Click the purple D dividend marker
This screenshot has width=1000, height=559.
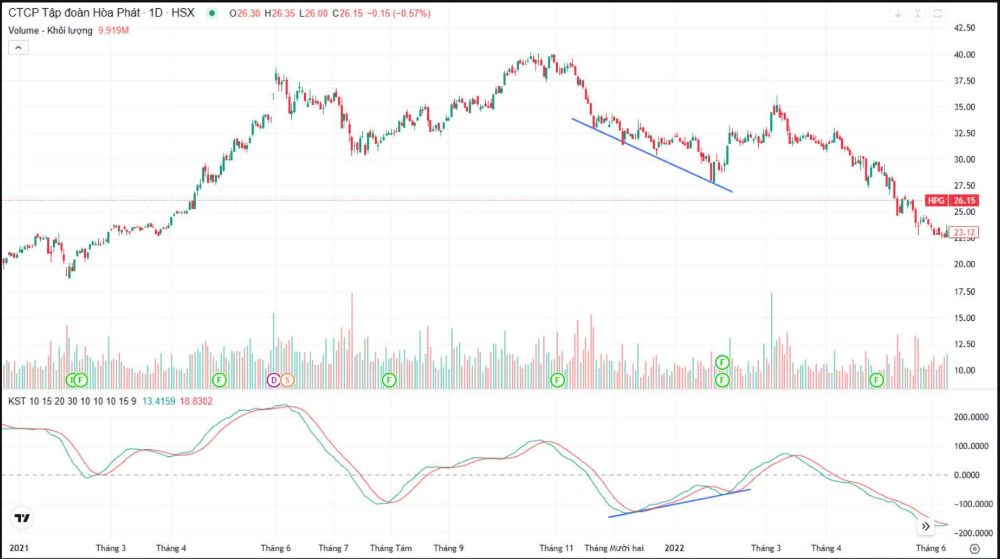click(273, 380)
